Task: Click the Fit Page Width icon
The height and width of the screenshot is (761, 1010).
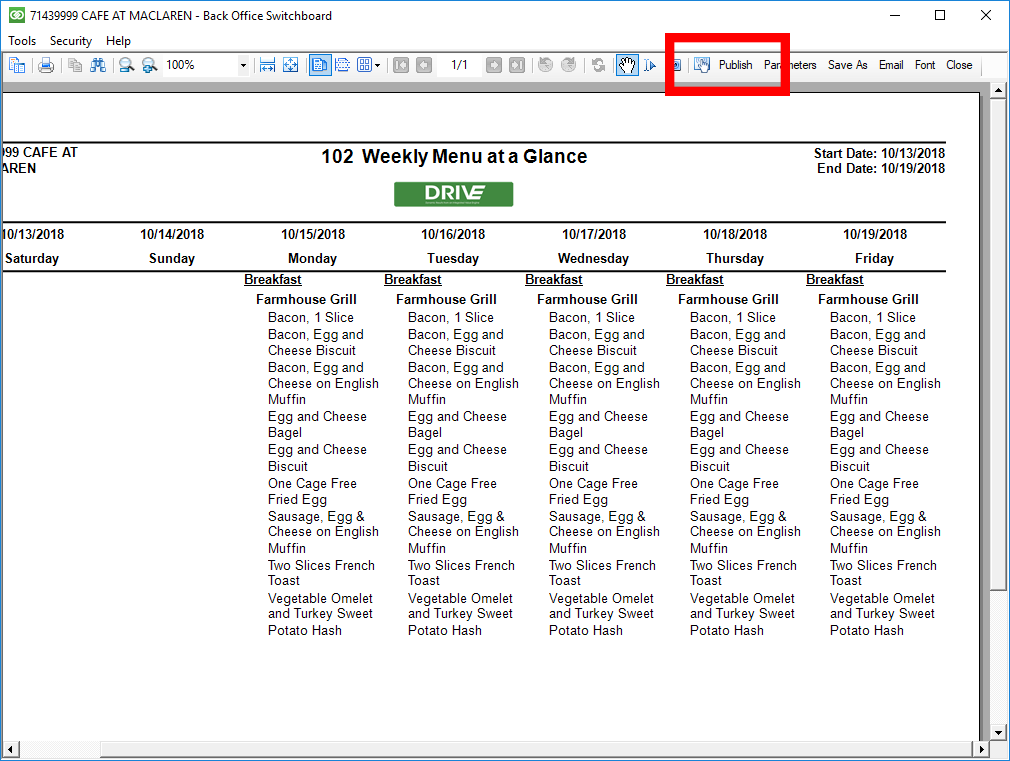Action: 268,65
